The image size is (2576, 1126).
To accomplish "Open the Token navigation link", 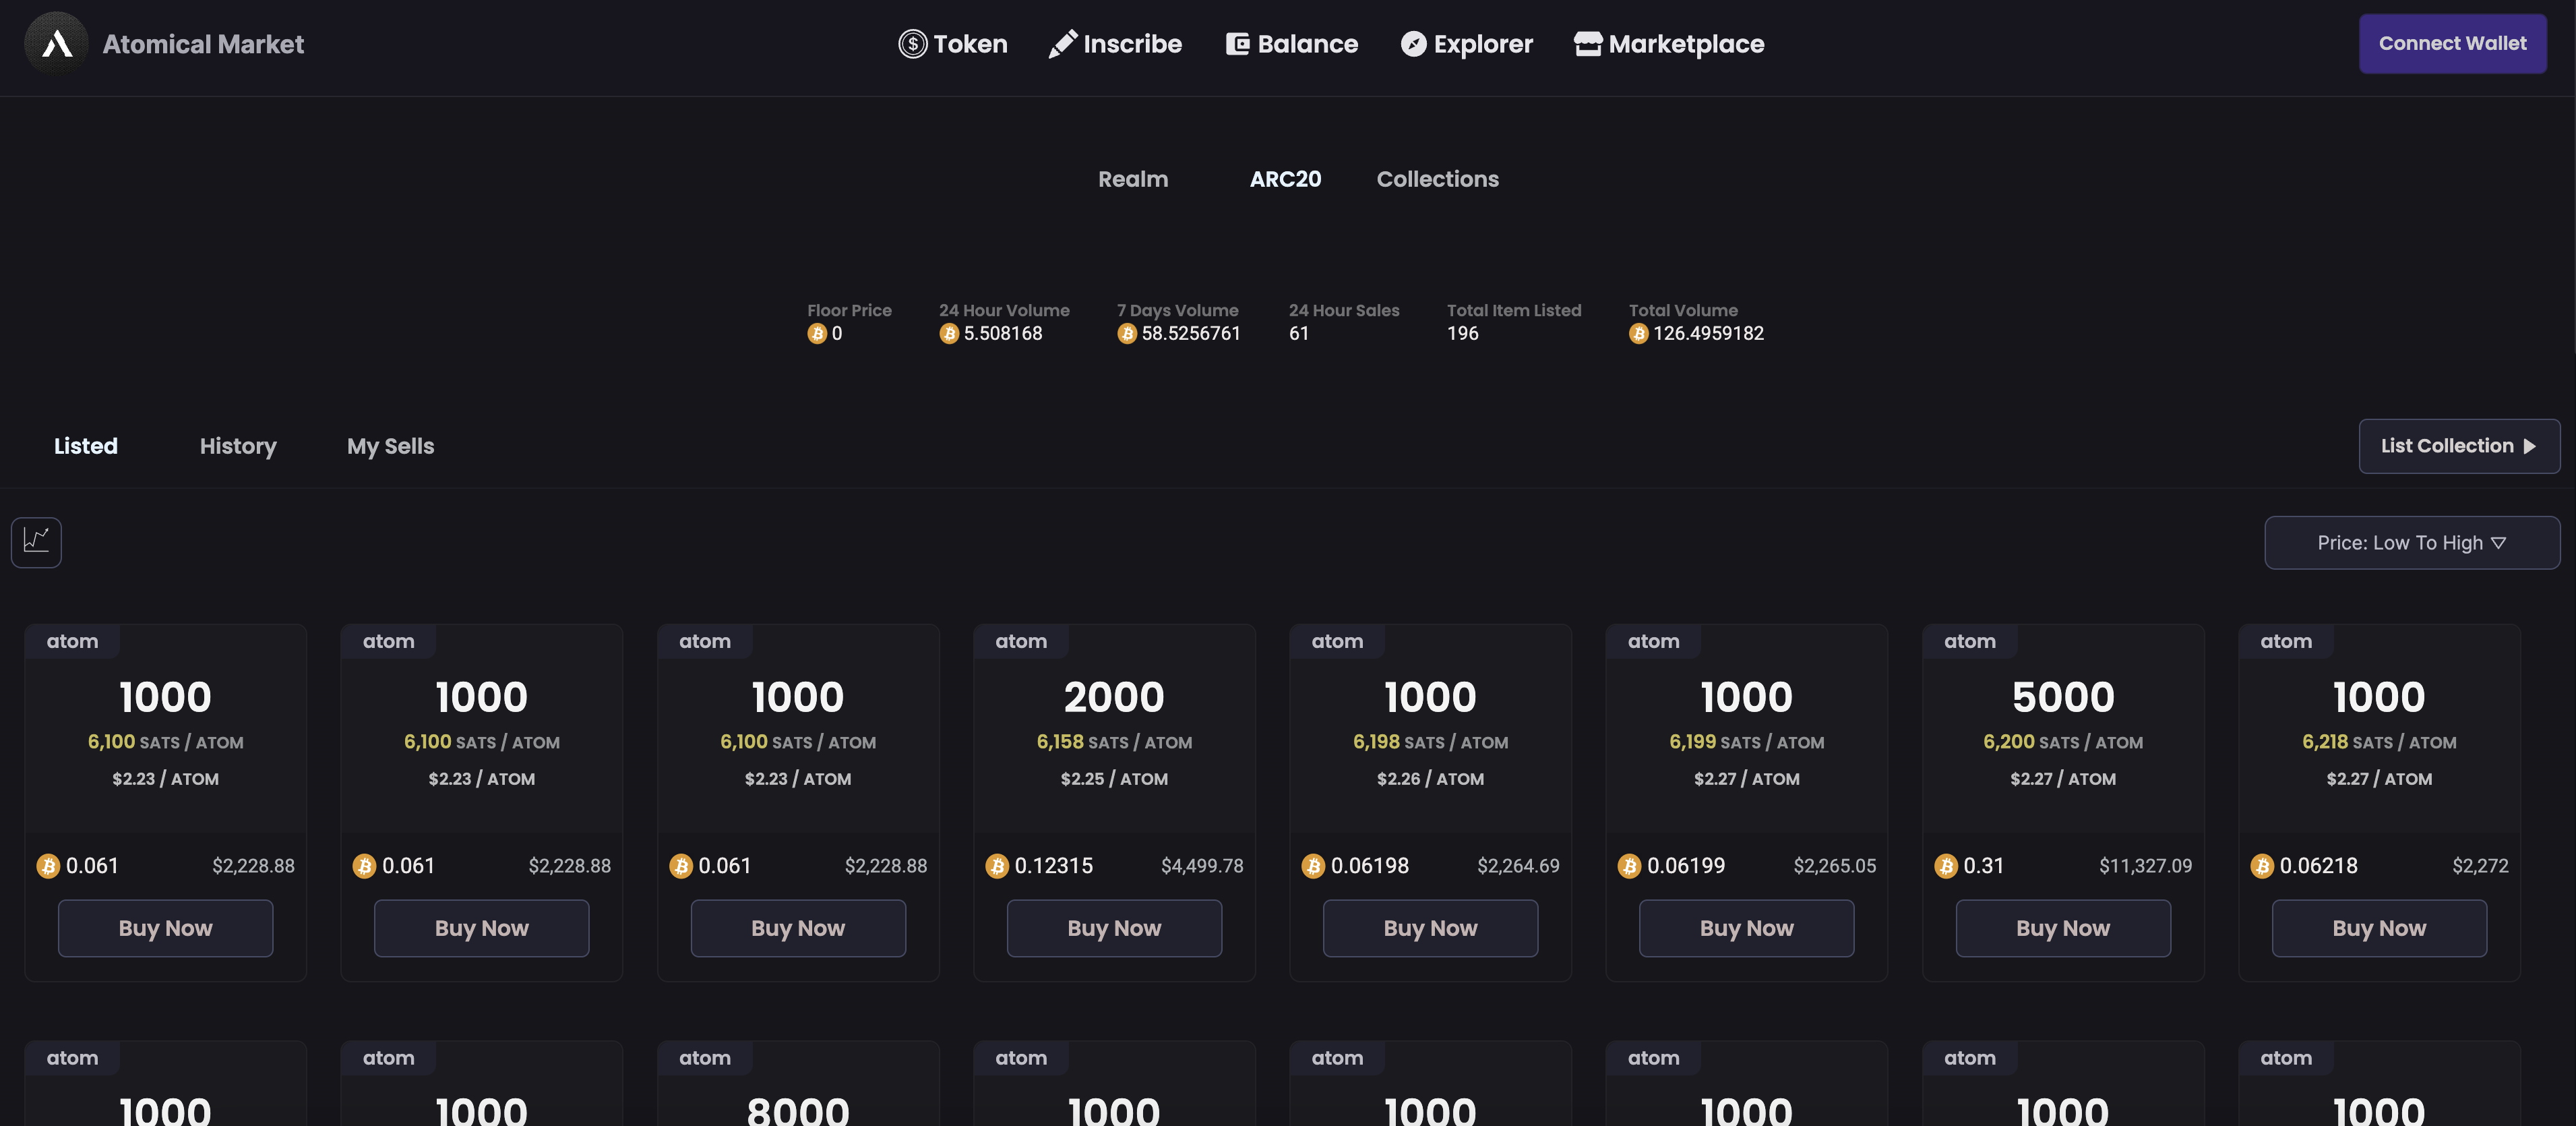I will [x=952, y=44].
